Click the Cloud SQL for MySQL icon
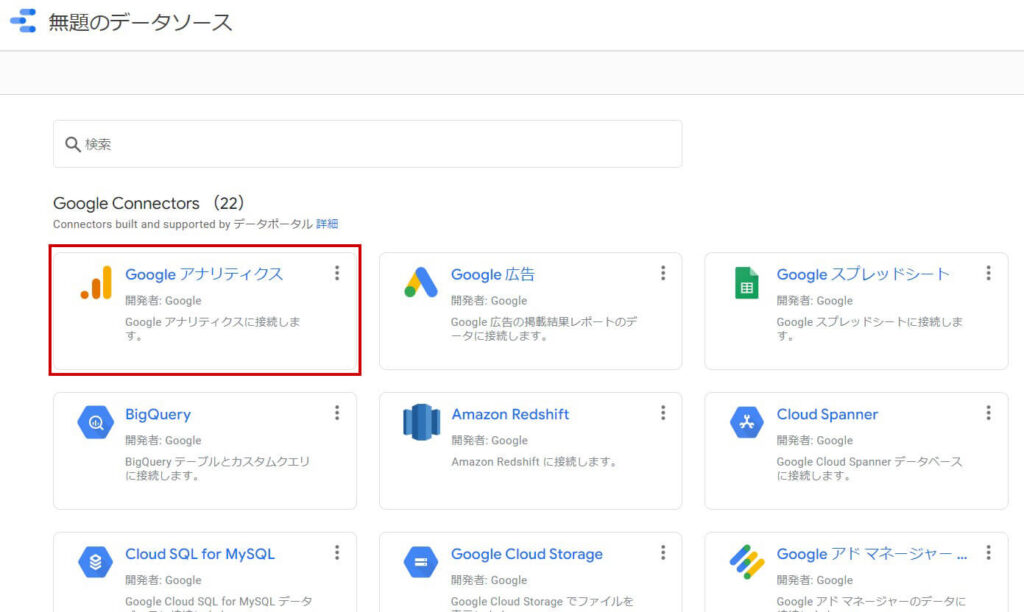Image resolution: width=1024 pixels, height=612 pixels. coord(96,562)
